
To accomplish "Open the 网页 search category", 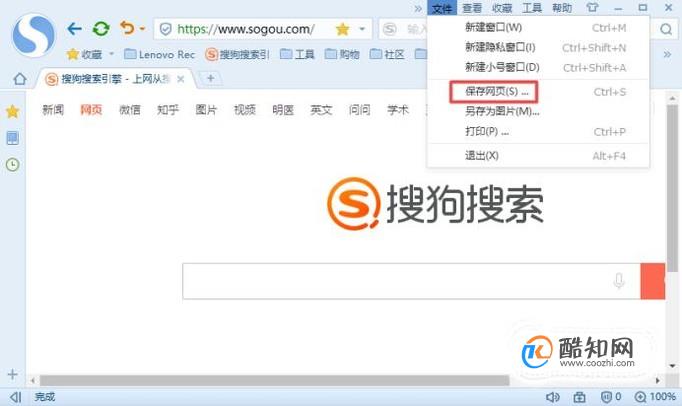I will (91, 110).
